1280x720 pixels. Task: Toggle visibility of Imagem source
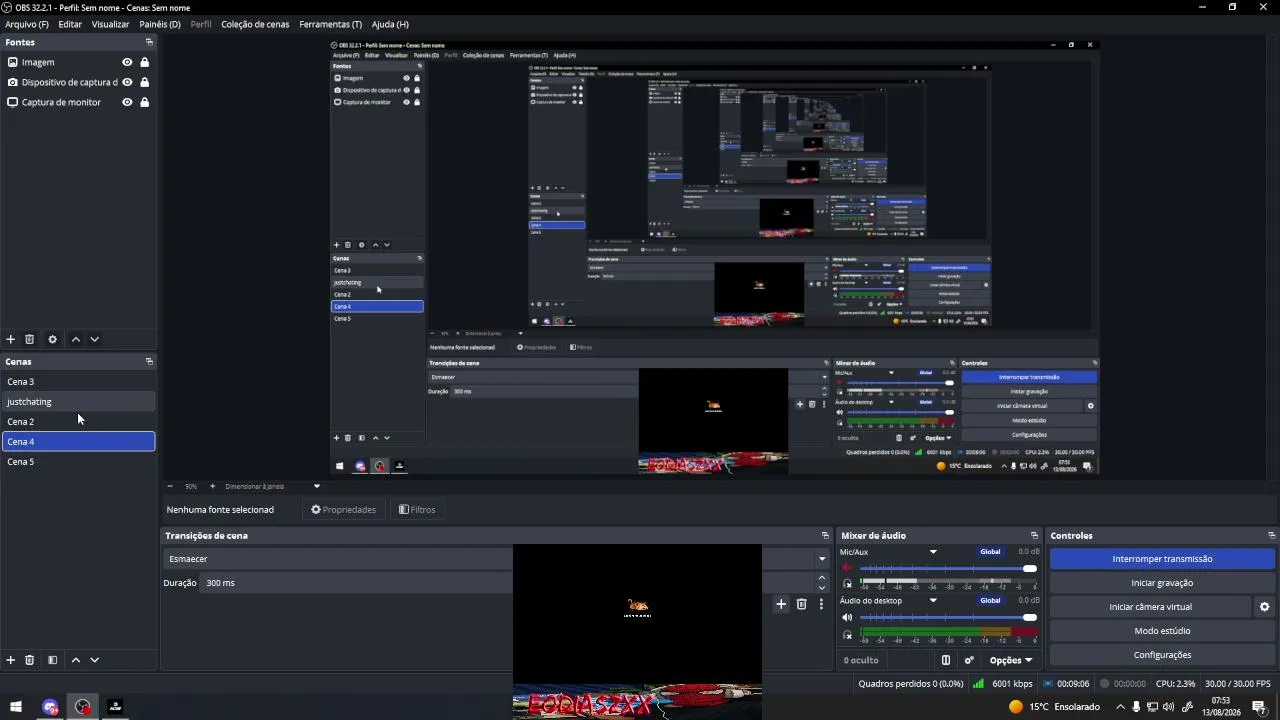[127, 62]
